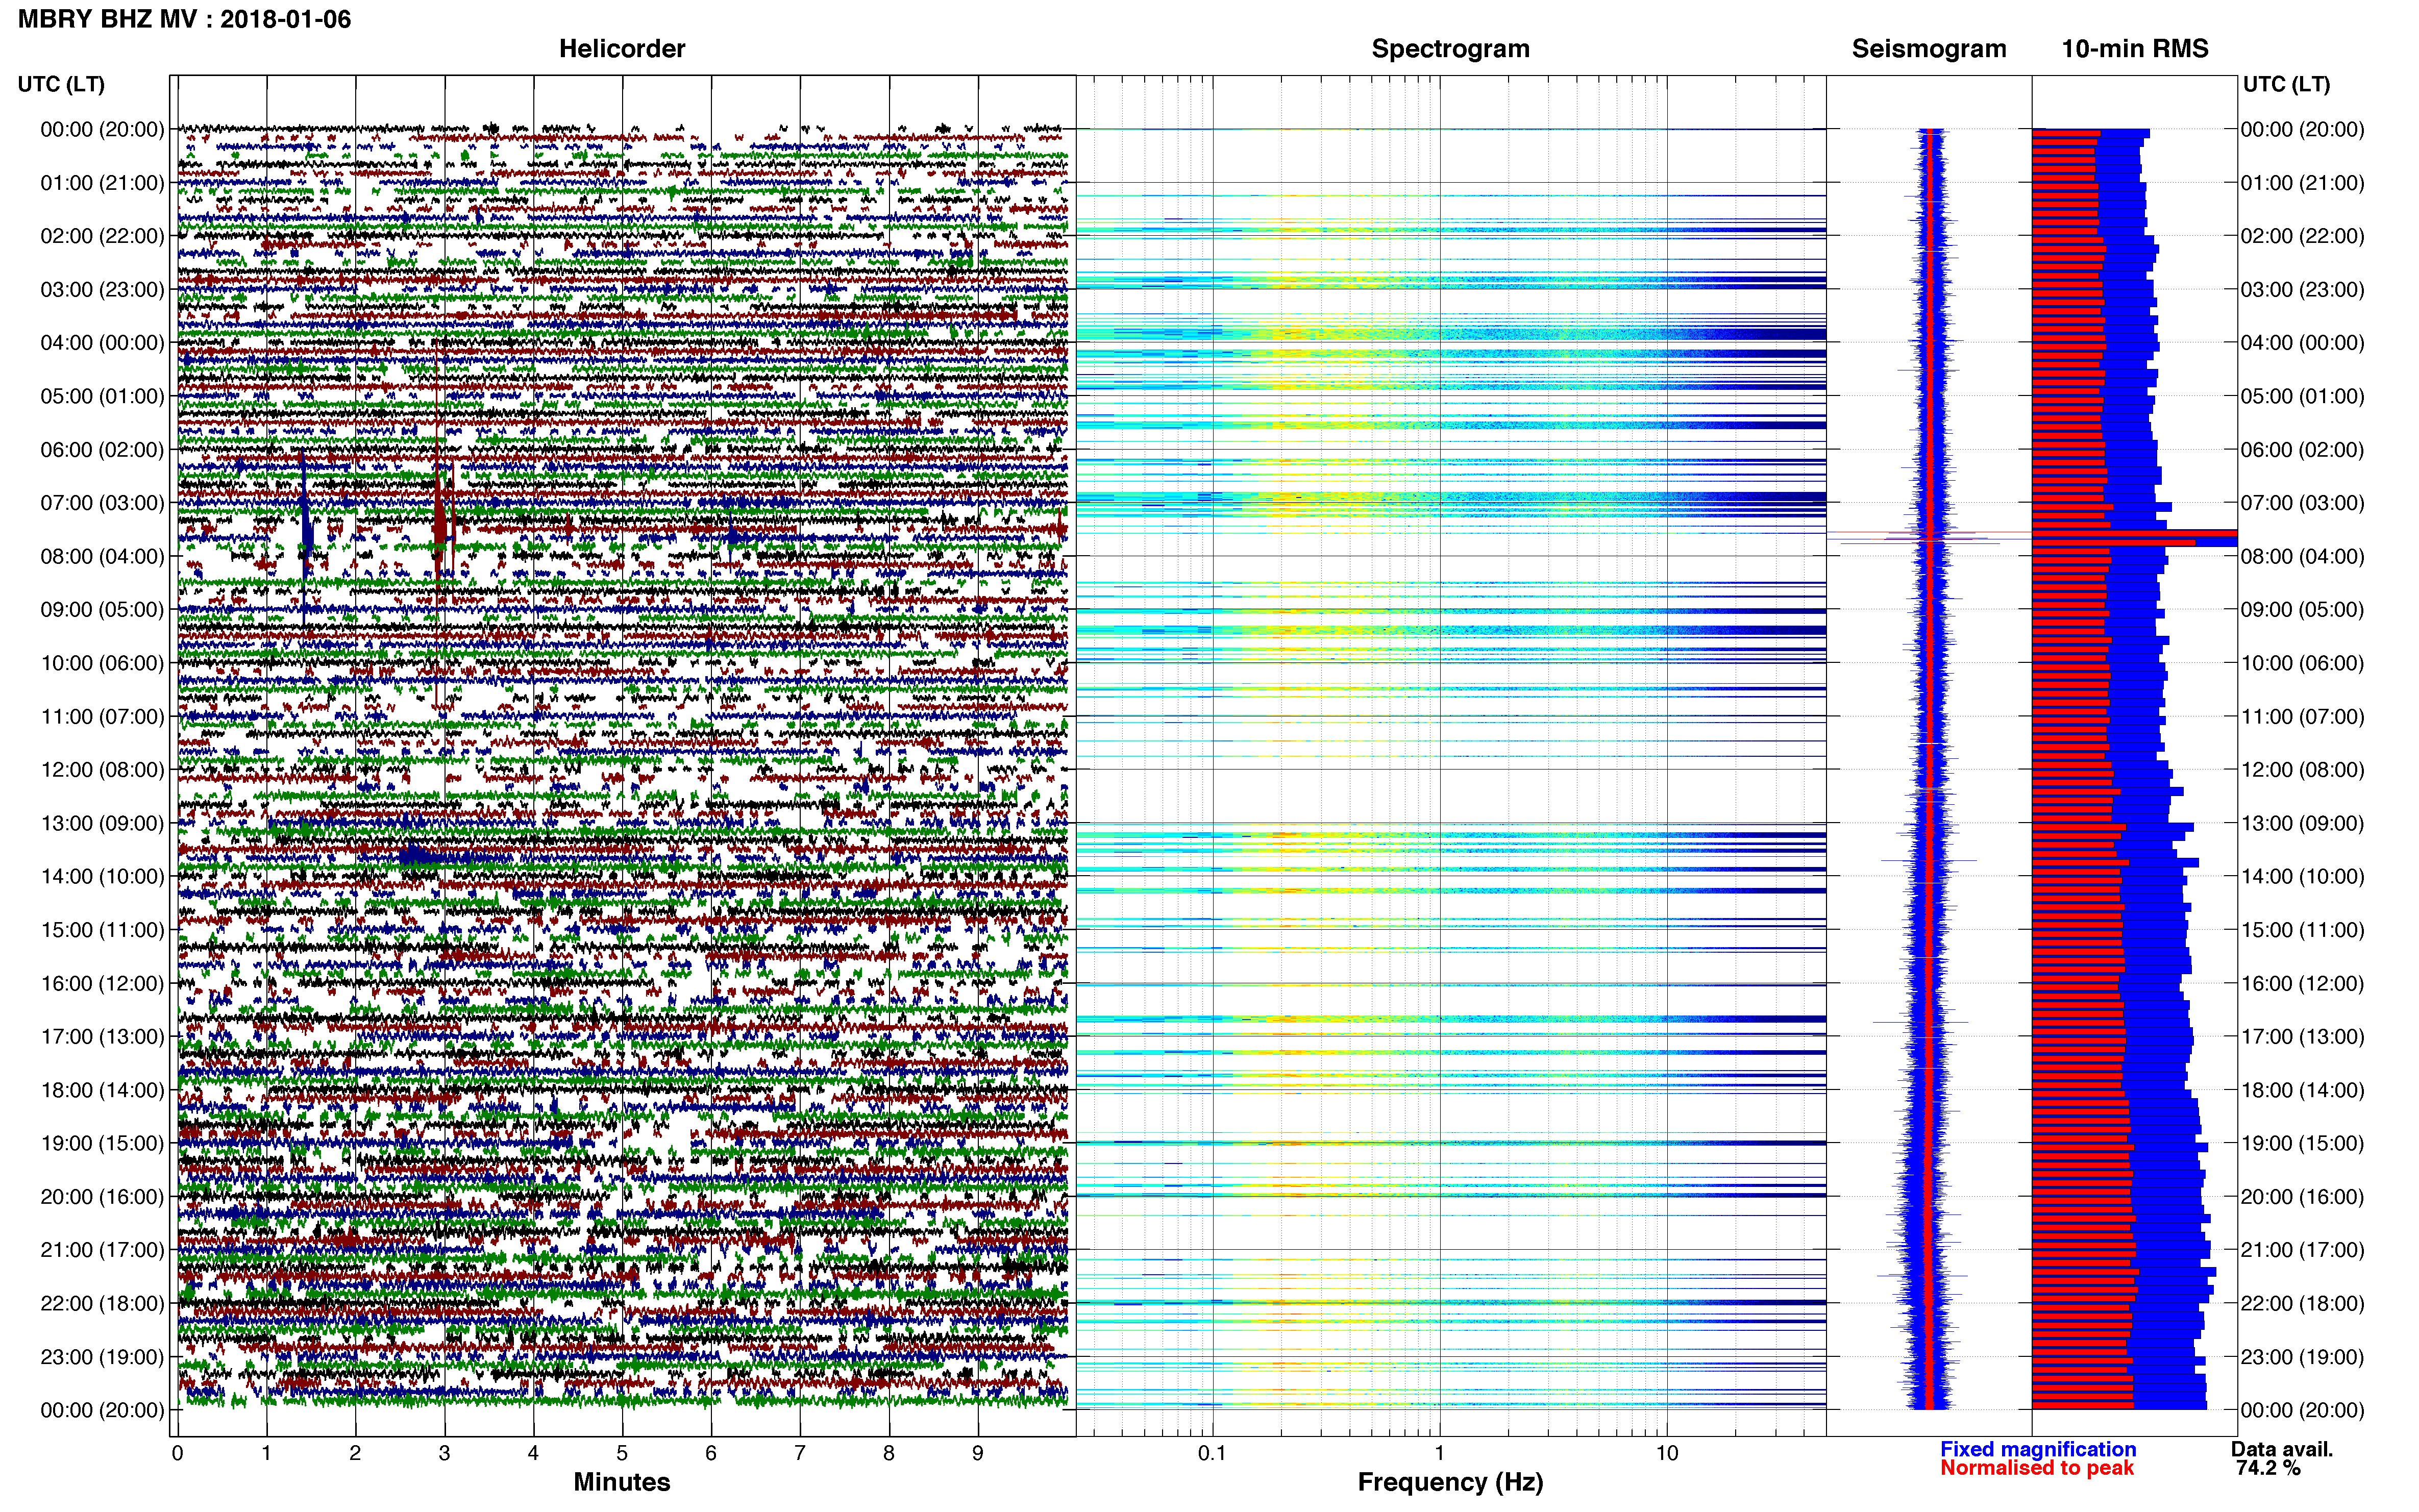Select the Spectrogram panel title
This screenshot has height=1512, width=2419.
(x=1450, y=48)
